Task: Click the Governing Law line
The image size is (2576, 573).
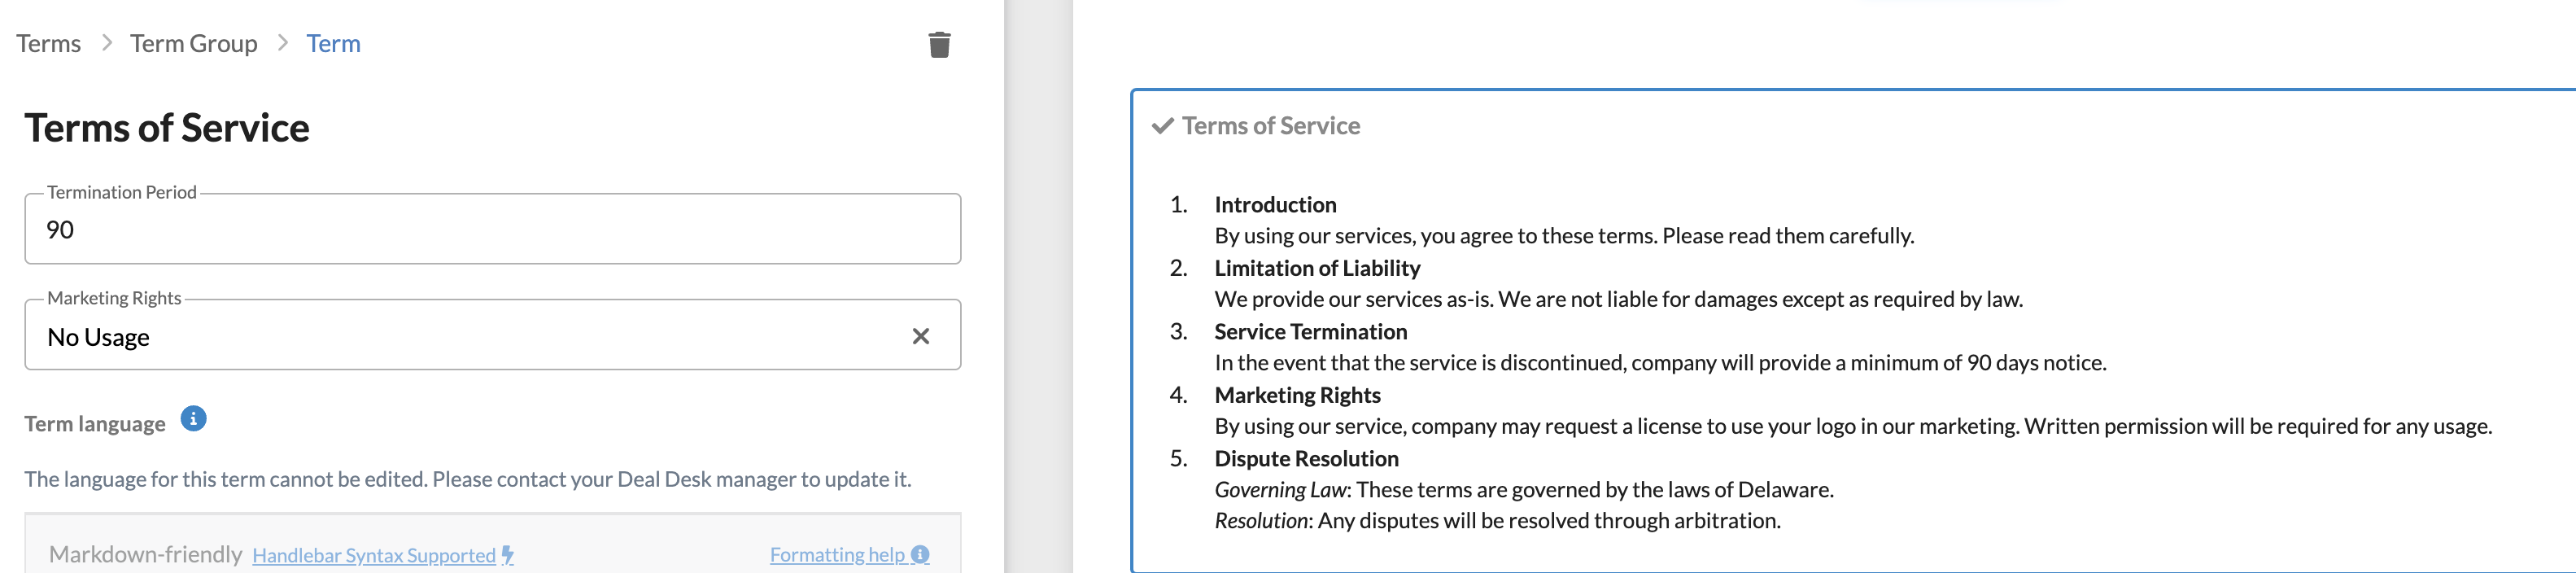Action: (x=1524, y=490)
